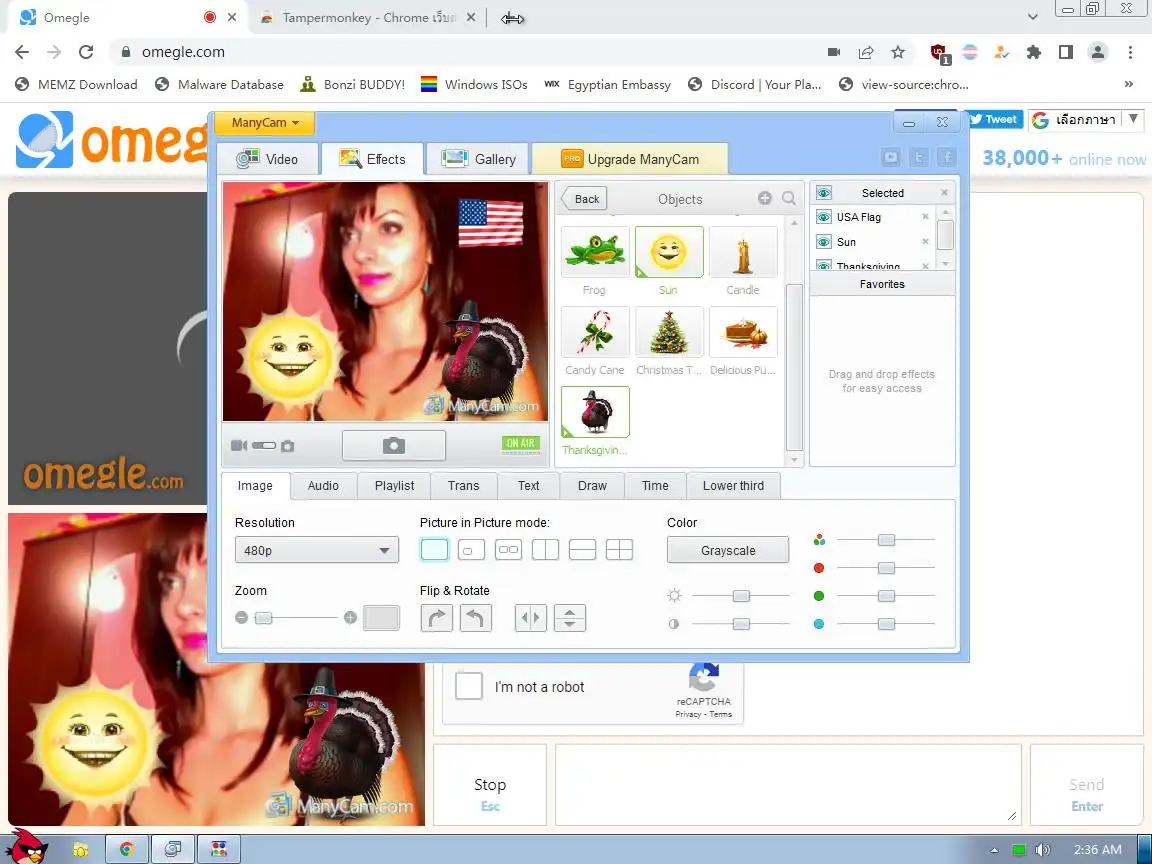Rotate image clockwise in Flip & Rotate
Image resolution: width=1152 pixels, height=864 pixels.
click(436, 618)
